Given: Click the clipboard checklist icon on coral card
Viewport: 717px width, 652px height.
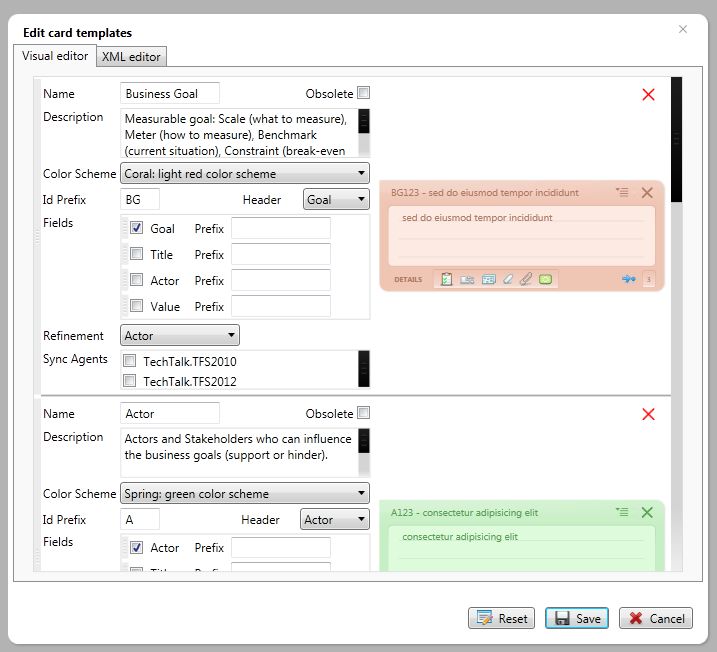Looking at the screenshot, I should coord(446,279).
